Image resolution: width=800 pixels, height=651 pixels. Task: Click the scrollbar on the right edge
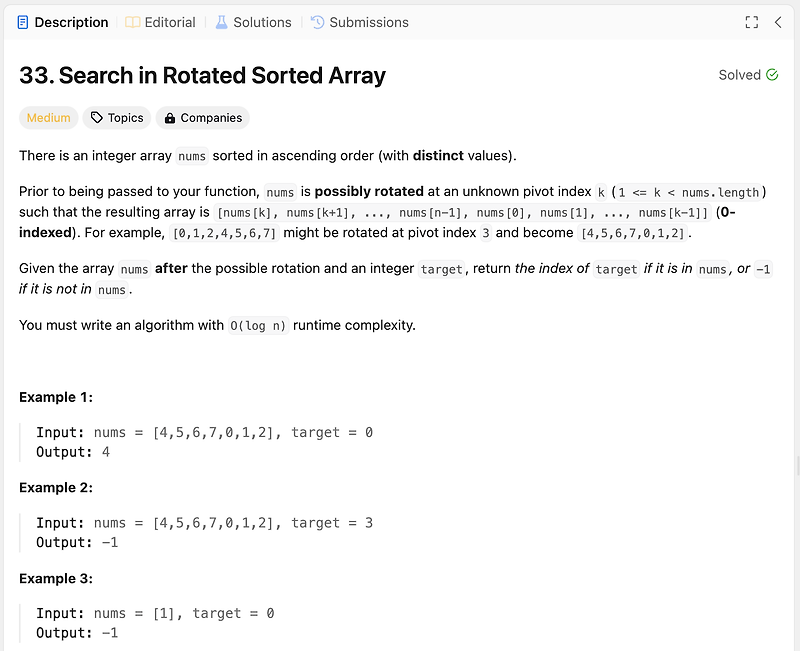coord(798,466)
